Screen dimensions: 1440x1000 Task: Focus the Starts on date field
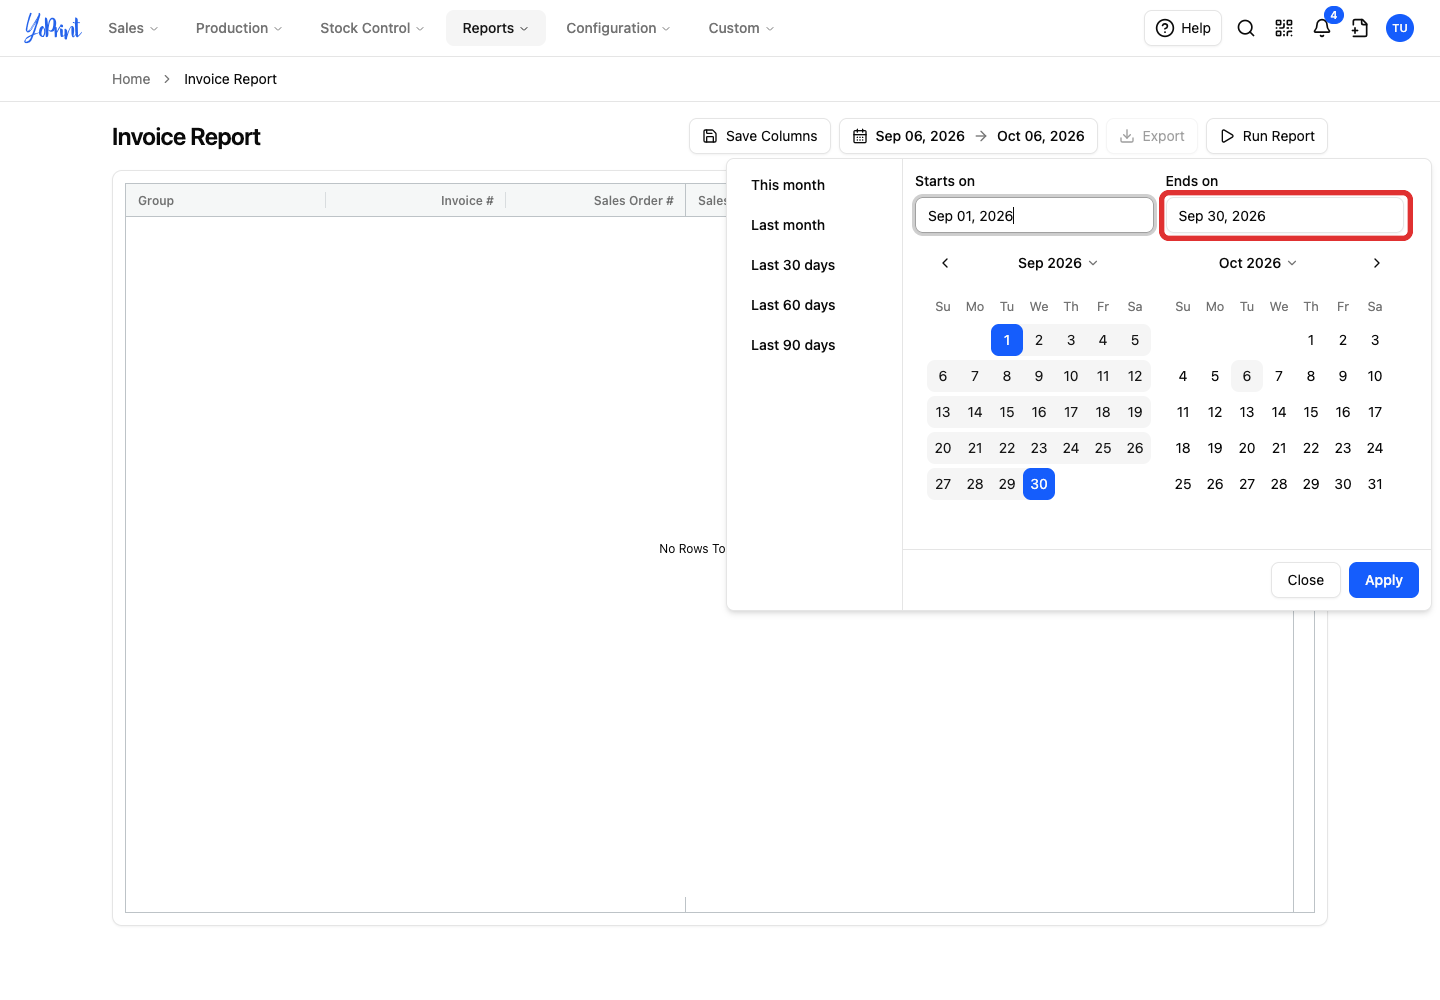point(1034,216)
